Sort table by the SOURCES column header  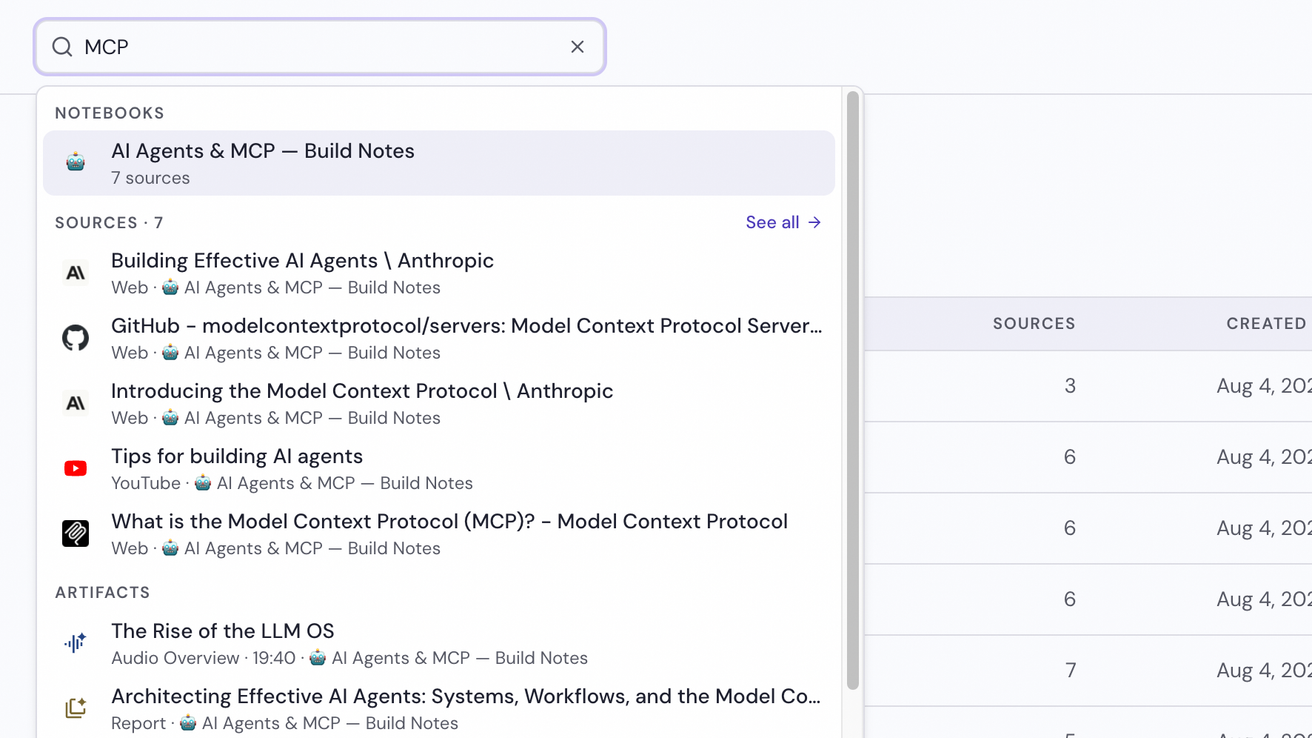[1034, 324]
